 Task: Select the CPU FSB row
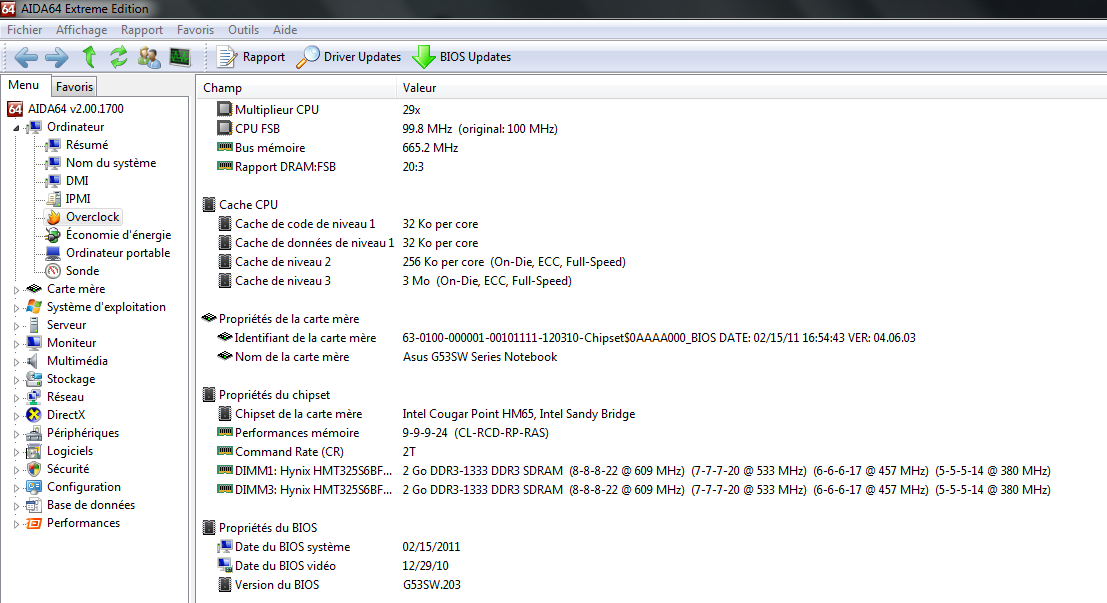pos(260,129)
